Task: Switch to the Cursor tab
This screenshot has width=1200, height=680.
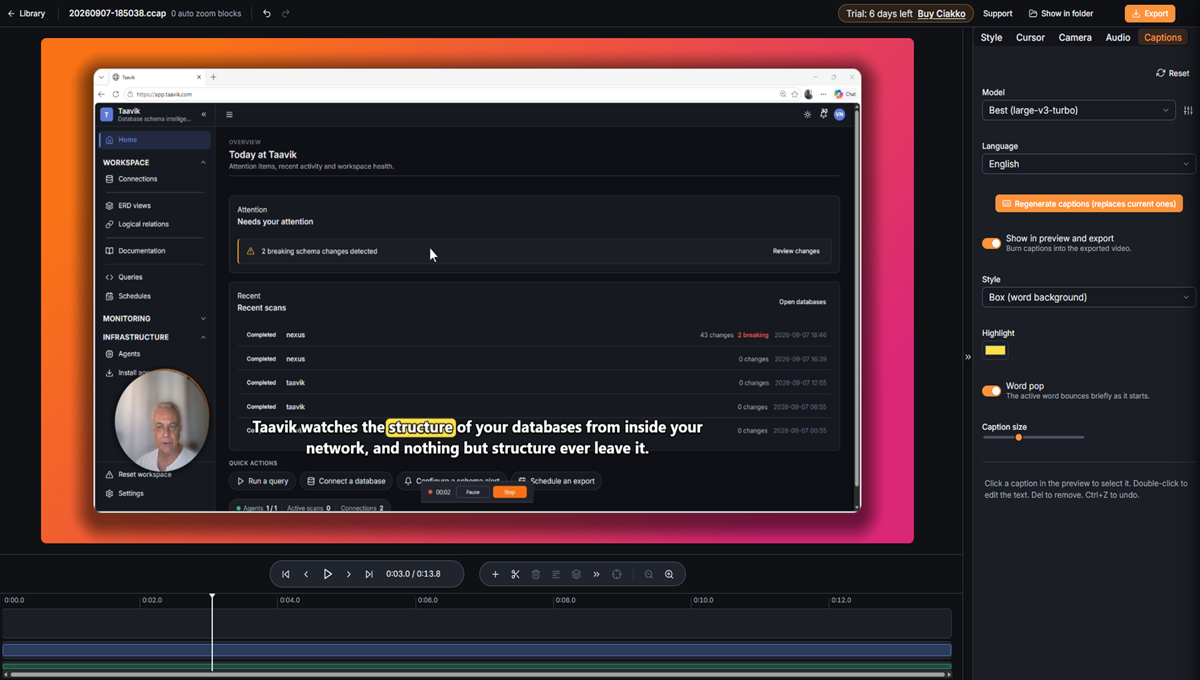Action: [1030, 37]
